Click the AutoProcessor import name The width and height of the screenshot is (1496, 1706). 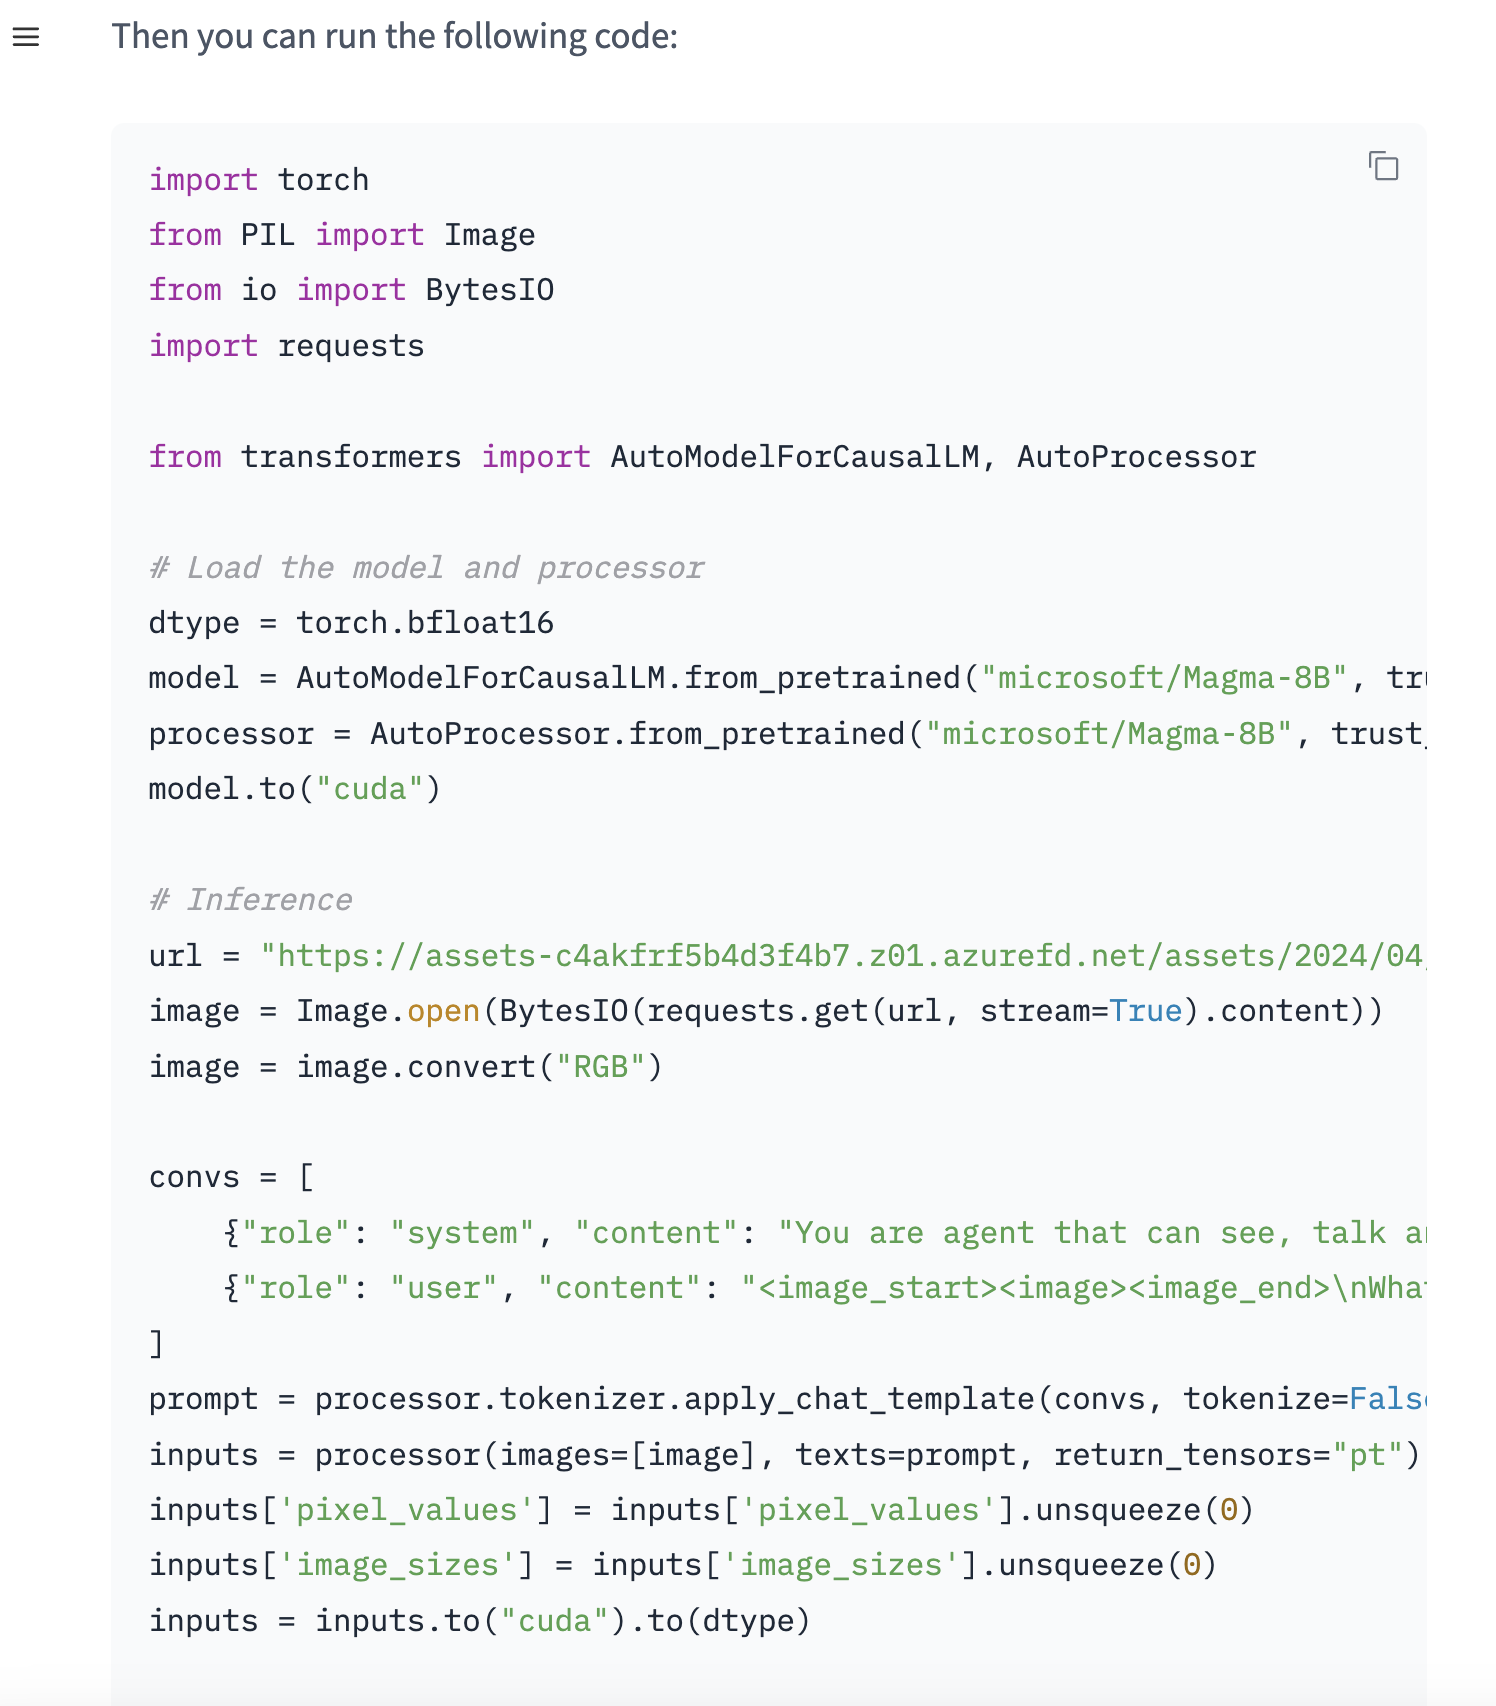[1136, 457]
